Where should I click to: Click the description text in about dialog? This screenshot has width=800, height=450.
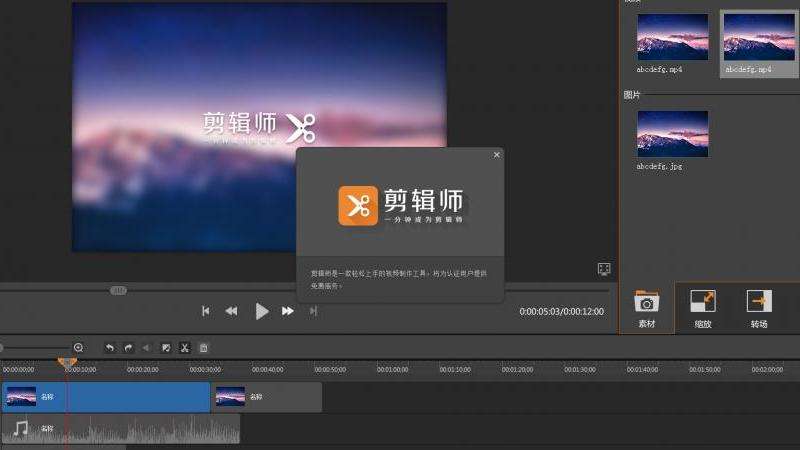pos(398,280)
